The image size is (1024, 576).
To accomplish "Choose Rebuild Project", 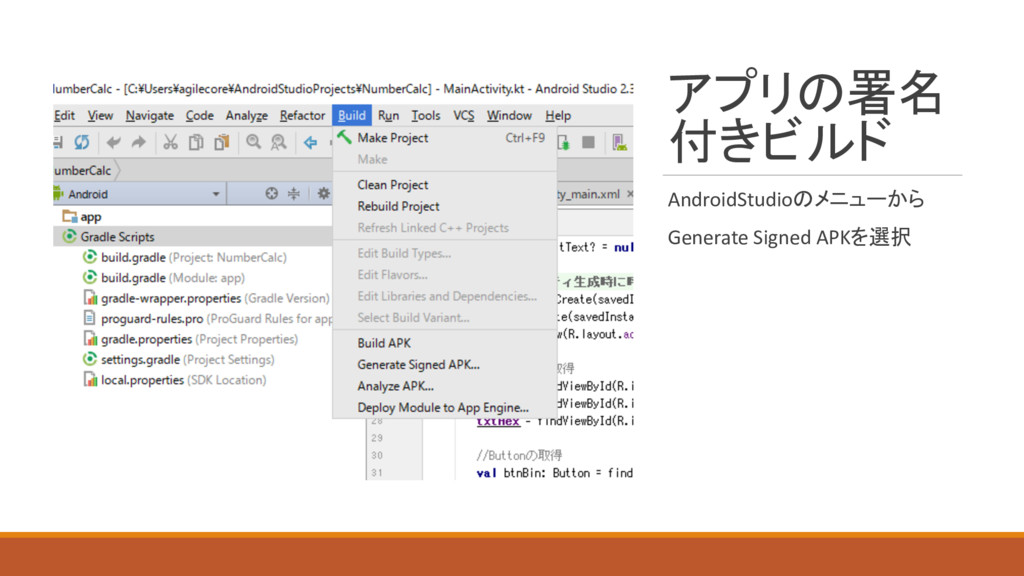I will (x=445, y=206).
